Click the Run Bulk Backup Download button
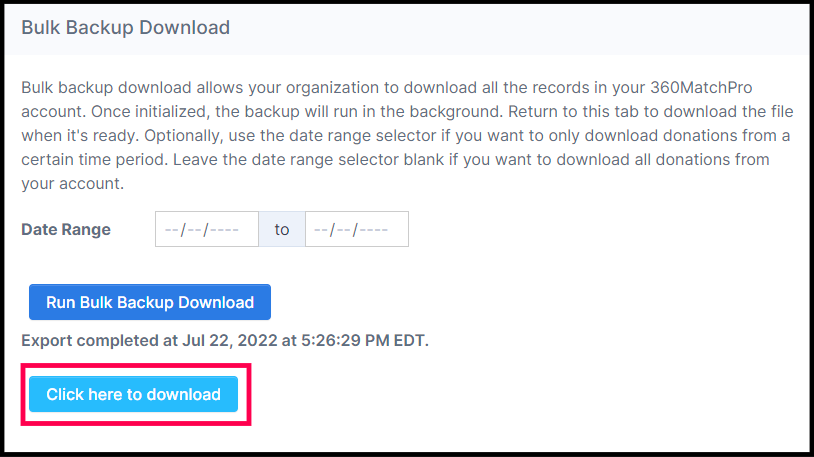814x457 pixels. 150,302
